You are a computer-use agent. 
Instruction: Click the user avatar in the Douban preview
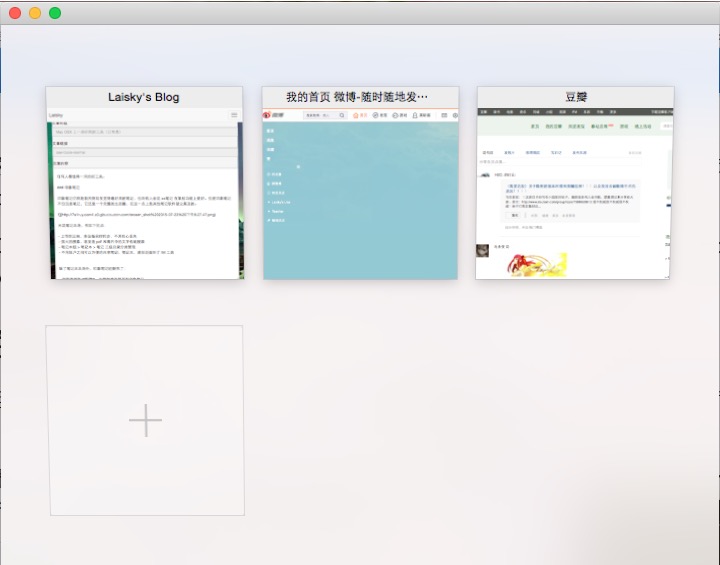pos(485,174)
